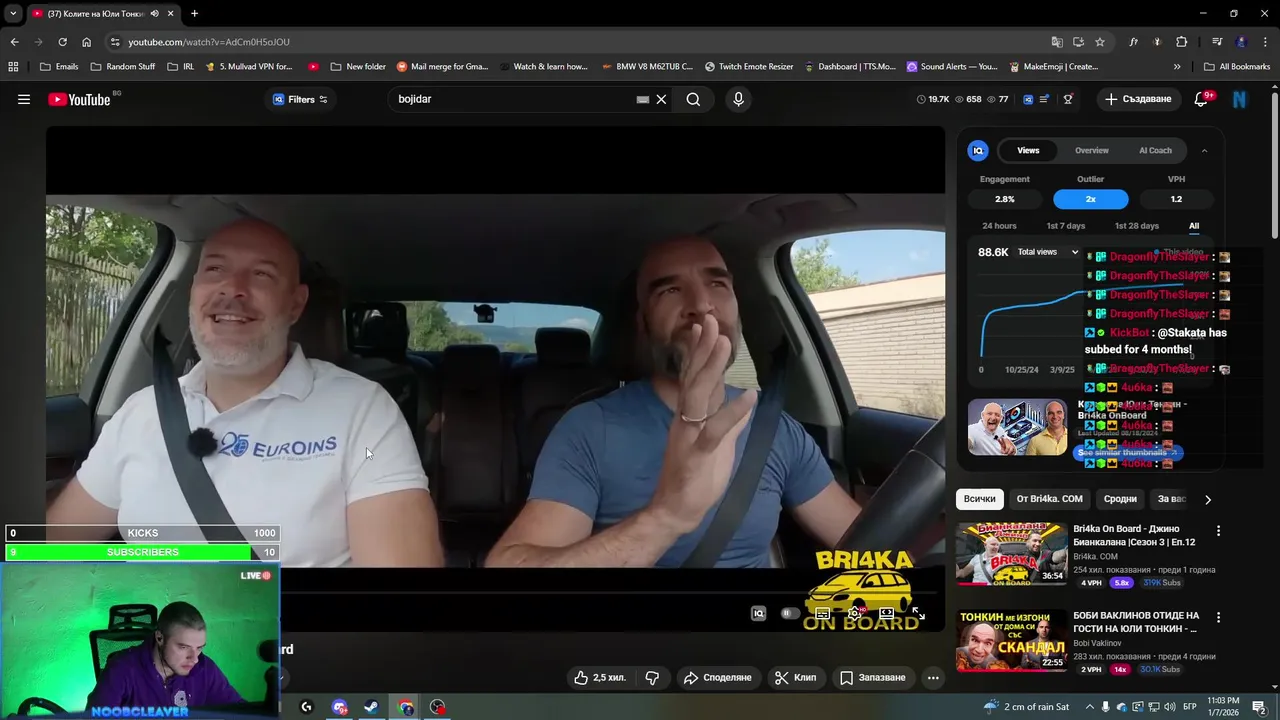This screenshot has width=1280, height=720.
Task: Switch player to theater mode
Action: tap(886, 613)
